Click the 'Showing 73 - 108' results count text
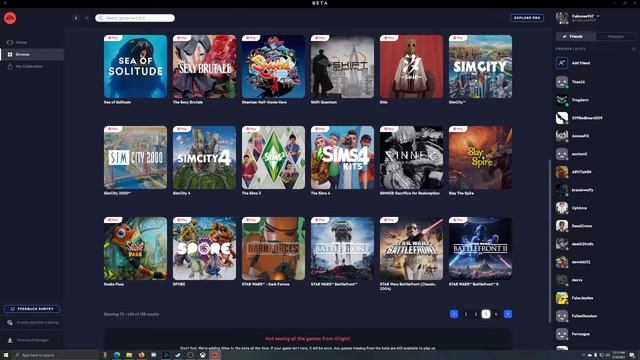 click(x=131, y=314)
